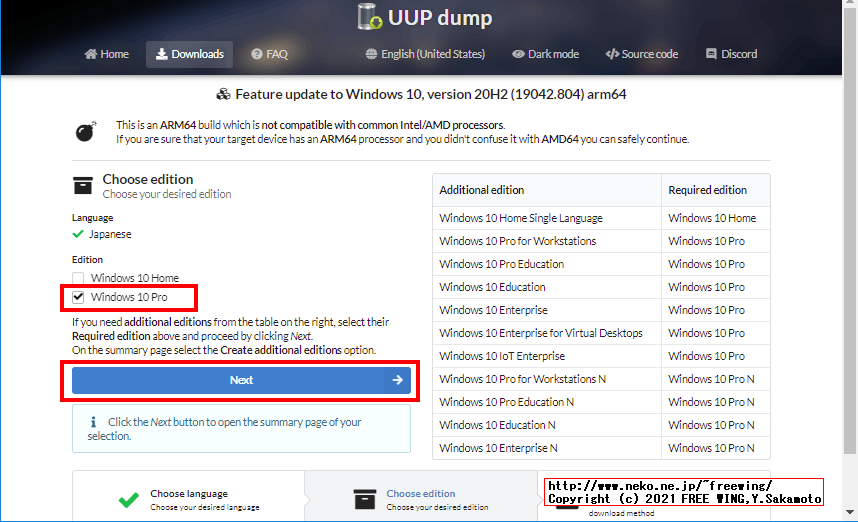
Task: Click the blue Next button
Action: coord(241,380)
